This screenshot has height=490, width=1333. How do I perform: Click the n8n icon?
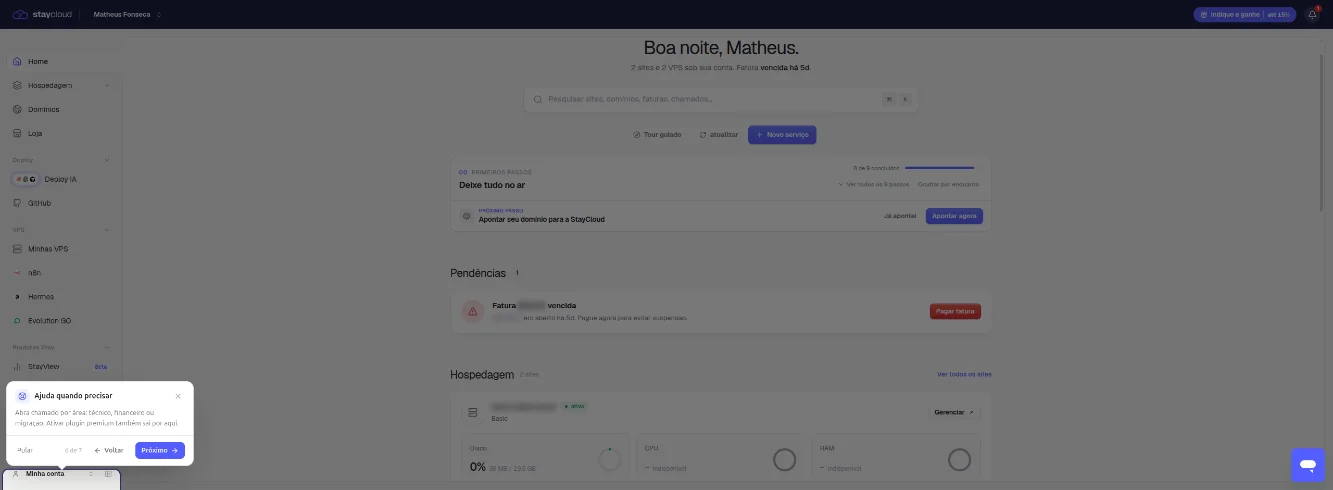pos(17,273)
